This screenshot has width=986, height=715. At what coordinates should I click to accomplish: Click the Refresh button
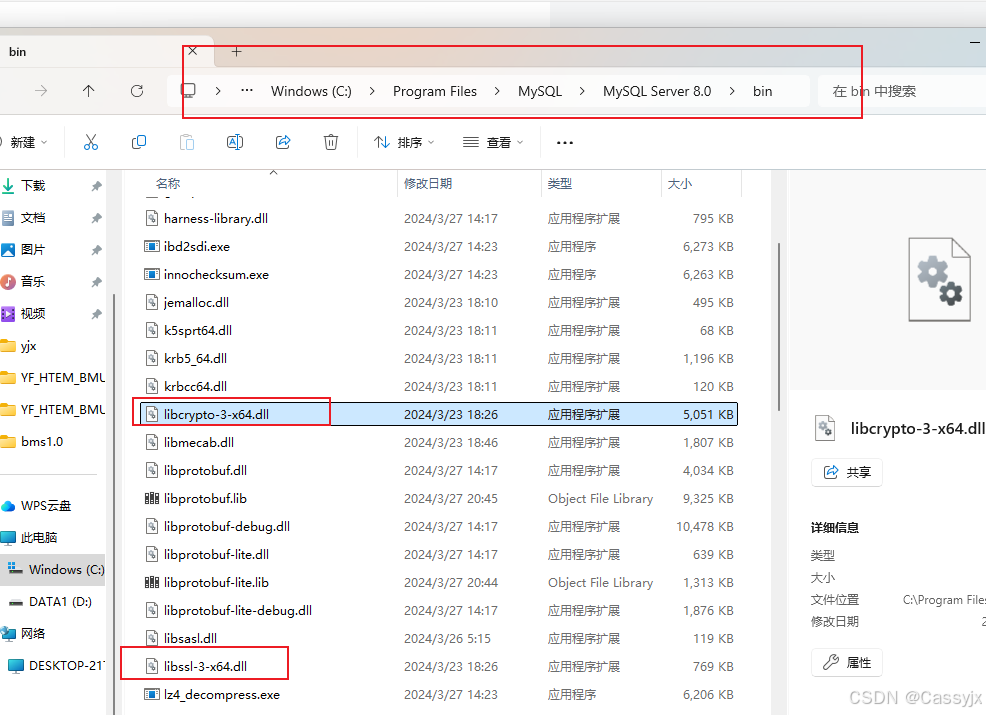tap(136, 91)
